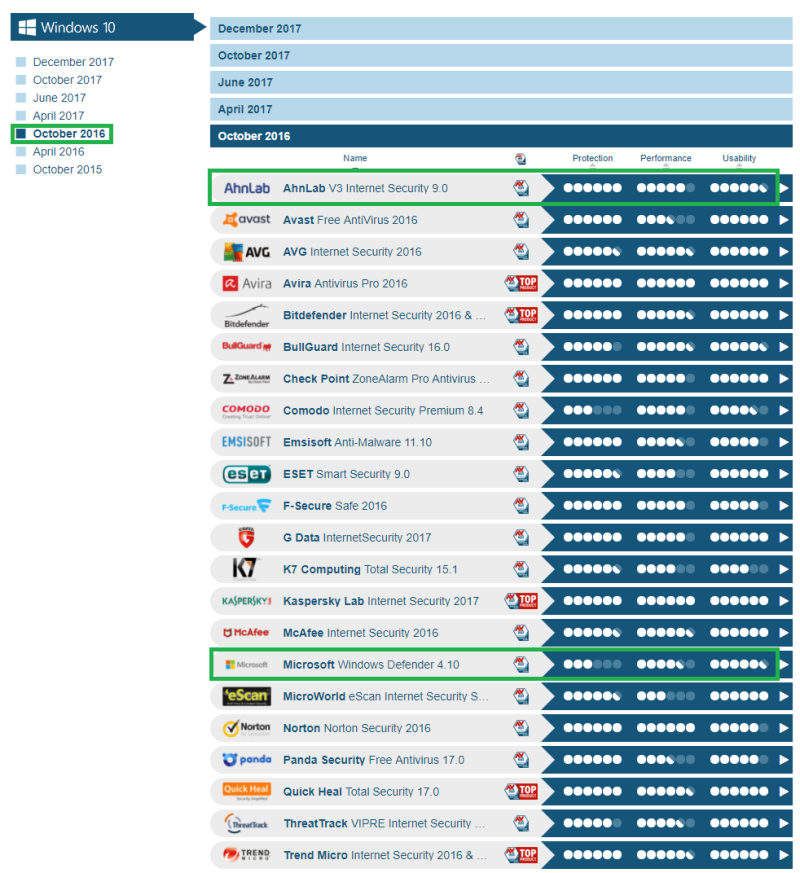Select October 2015 in the sidebar
Viewport: 800px width, 873px height.
[67, 169]
